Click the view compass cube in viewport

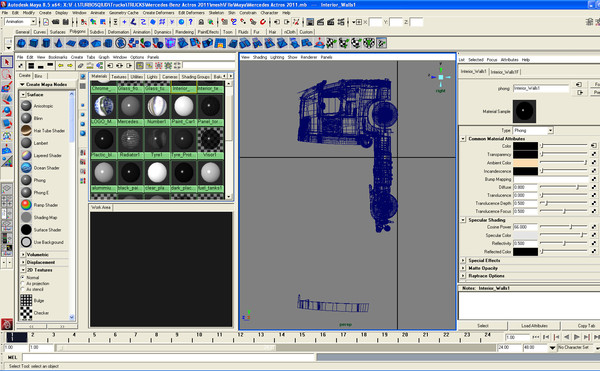(441, 77)
